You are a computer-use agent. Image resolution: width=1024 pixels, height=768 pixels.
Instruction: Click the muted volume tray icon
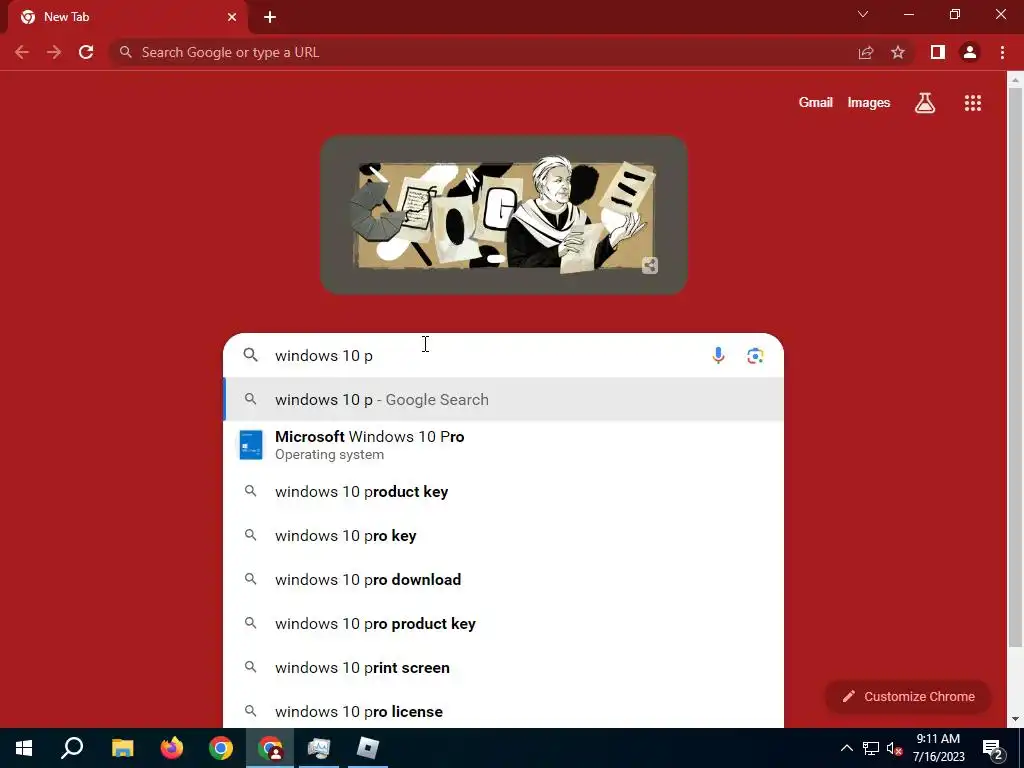tap(894, 748)
